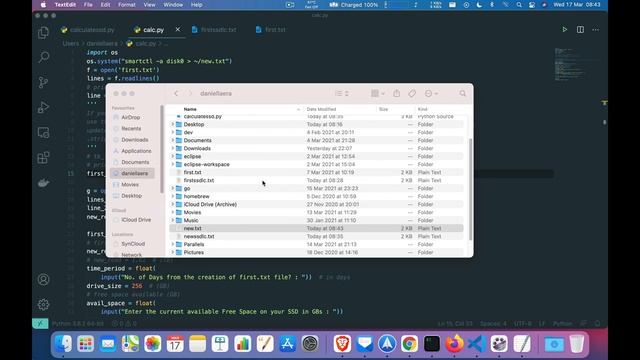Image resolution: width=640 pixels, height=360 pixels.
Task: Open the Apple menu
Action: point(43,5)
